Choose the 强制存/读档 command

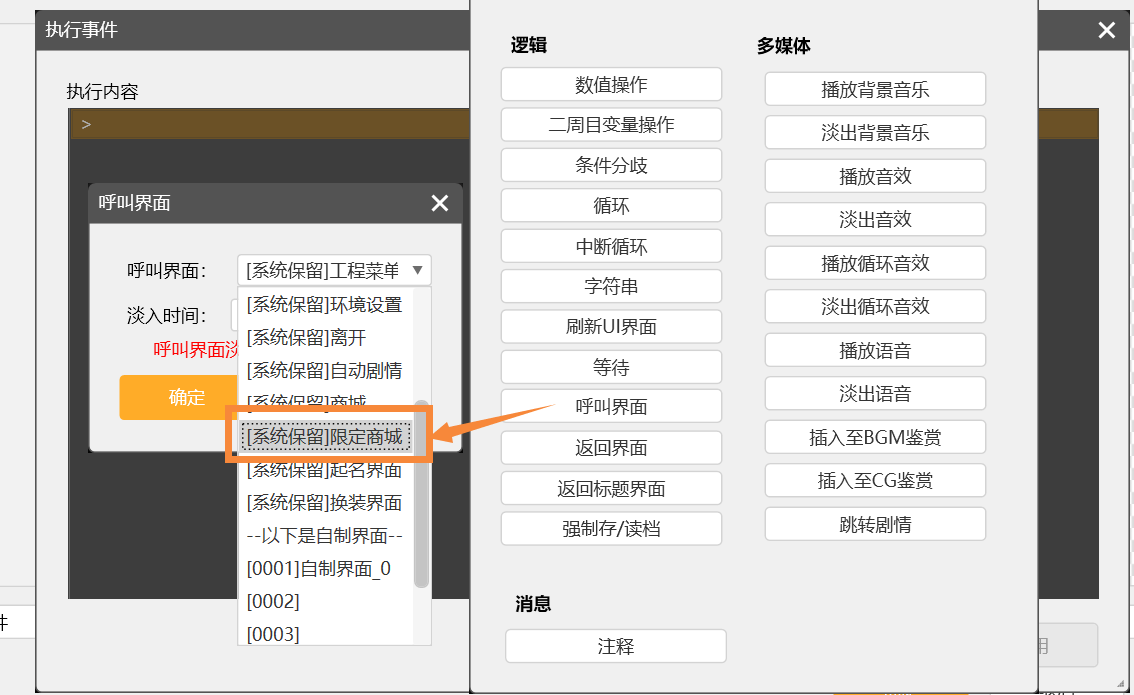click(611, 529)
